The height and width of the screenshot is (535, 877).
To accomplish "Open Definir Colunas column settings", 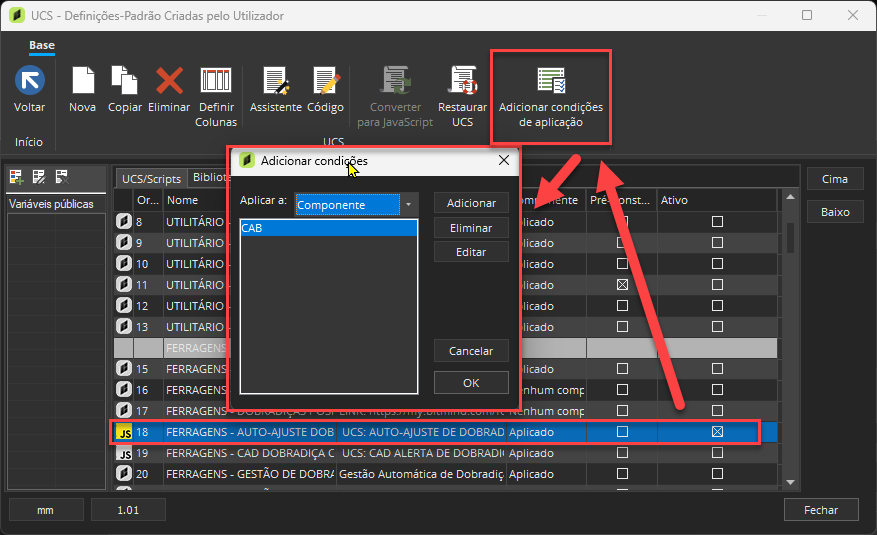I will coord(216,81).
